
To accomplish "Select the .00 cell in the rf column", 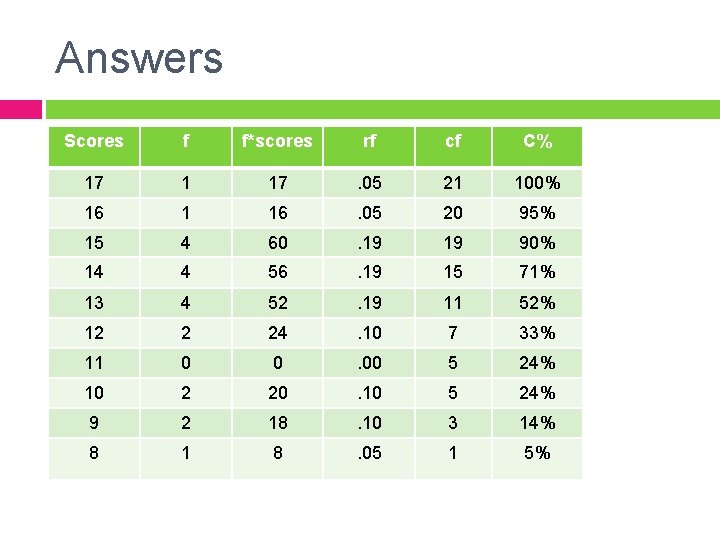I will tap(369, 363).
